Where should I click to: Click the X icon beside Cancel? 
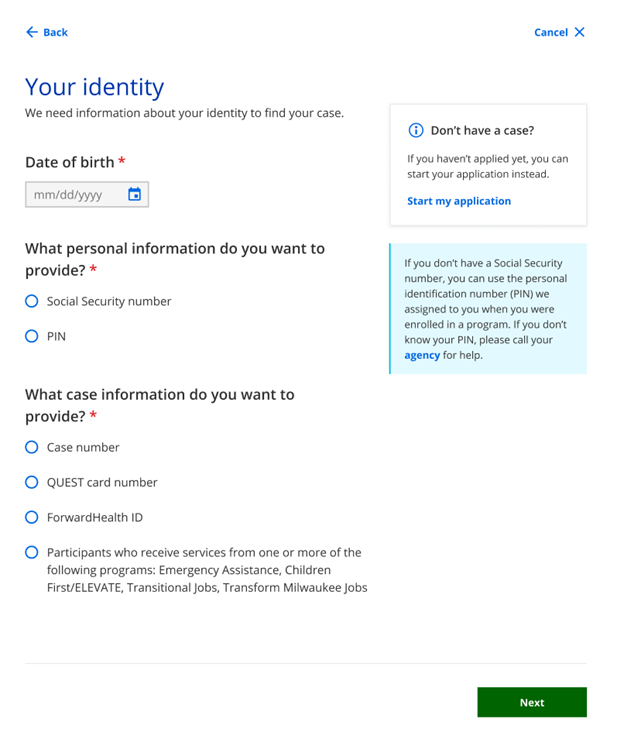[580, 32]
